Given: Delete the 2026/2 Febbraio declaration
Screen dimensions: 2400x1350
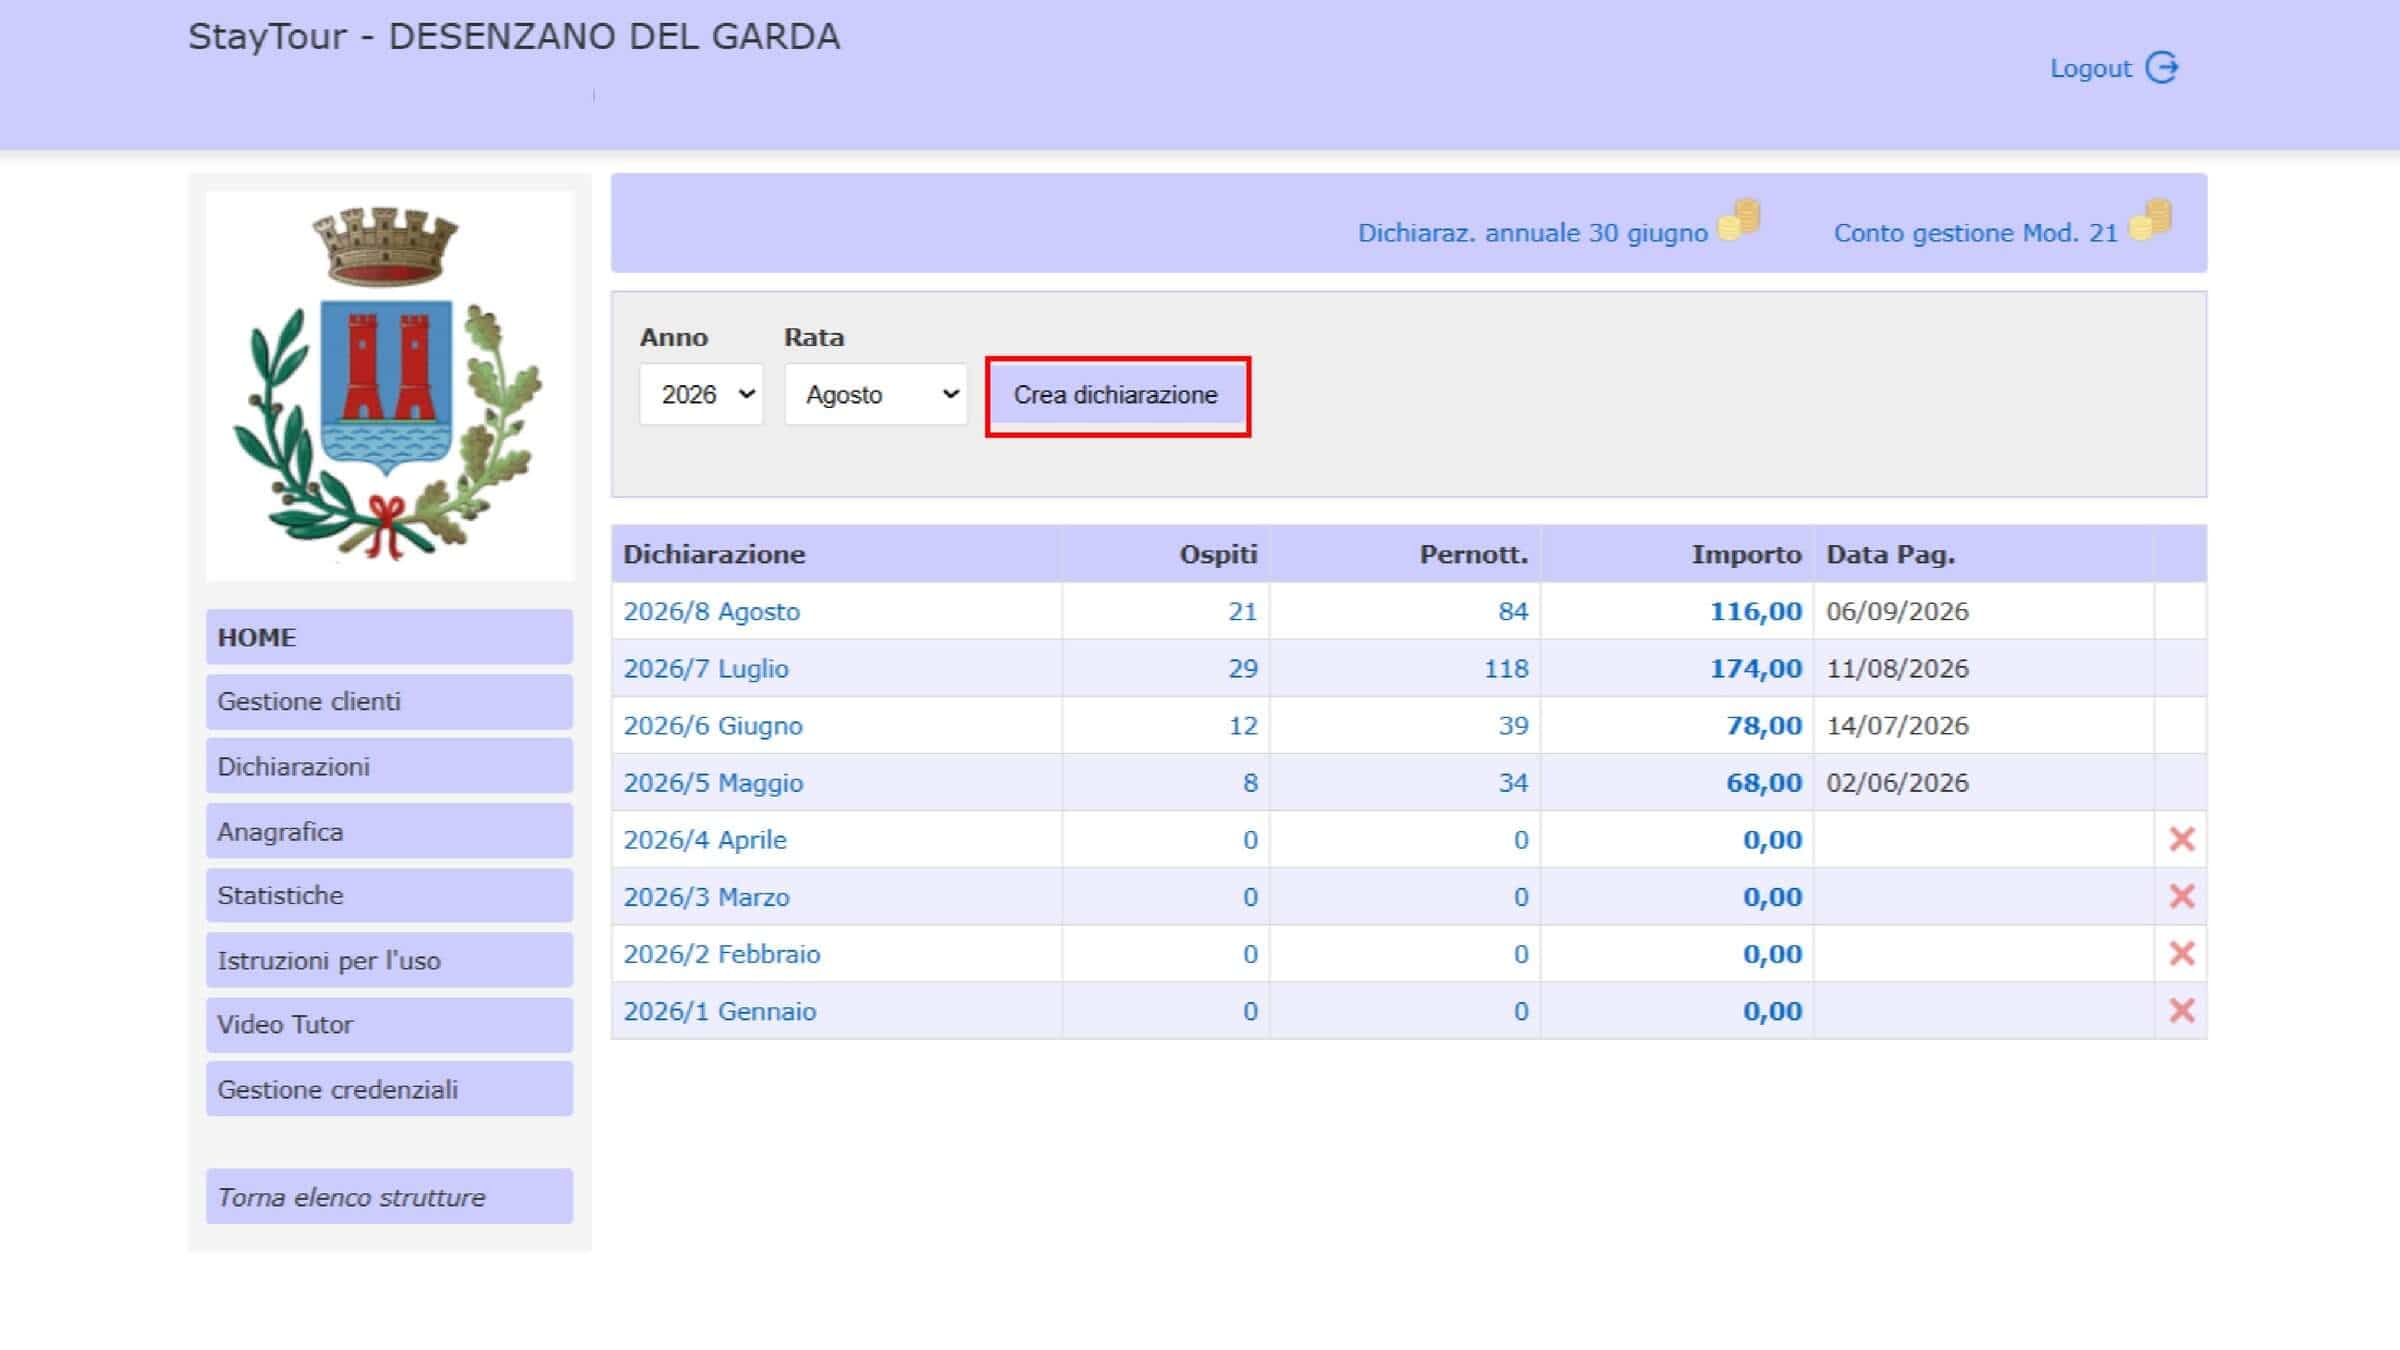Looking at the screenshot, I should [x=2181, y=953].
